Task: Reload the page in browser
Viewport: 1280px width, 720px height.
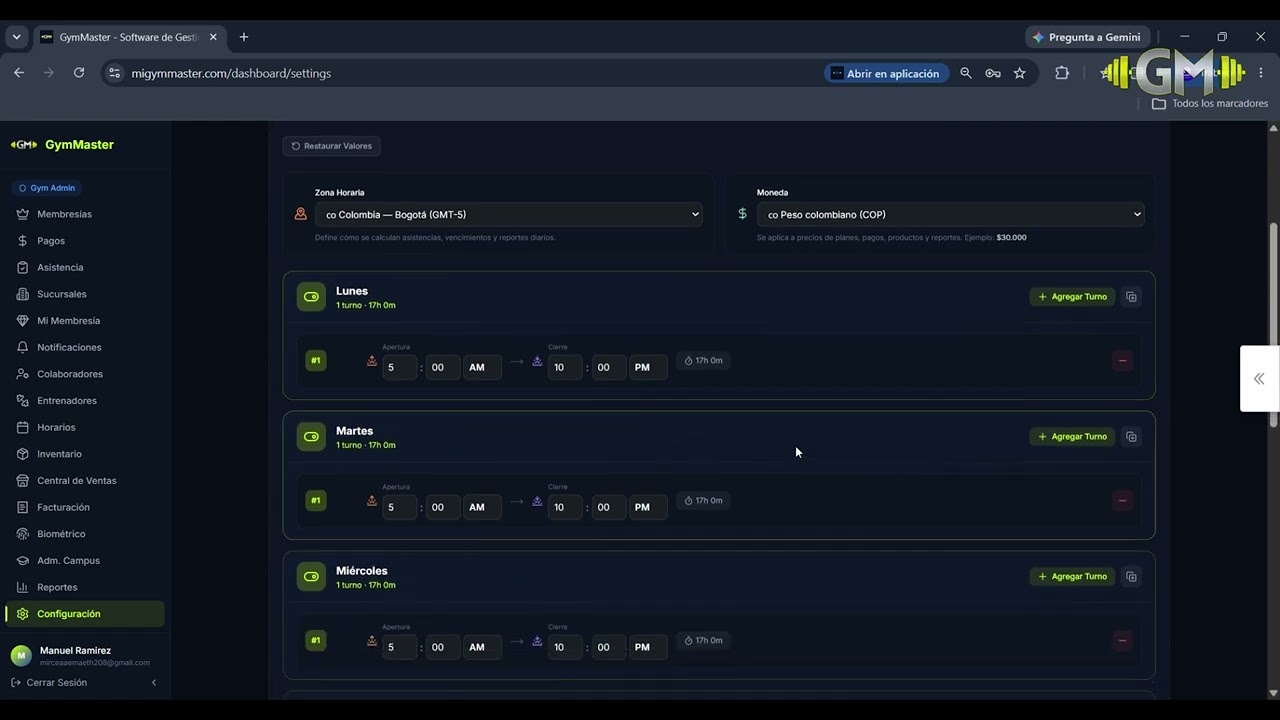Action: coord(79,73)
